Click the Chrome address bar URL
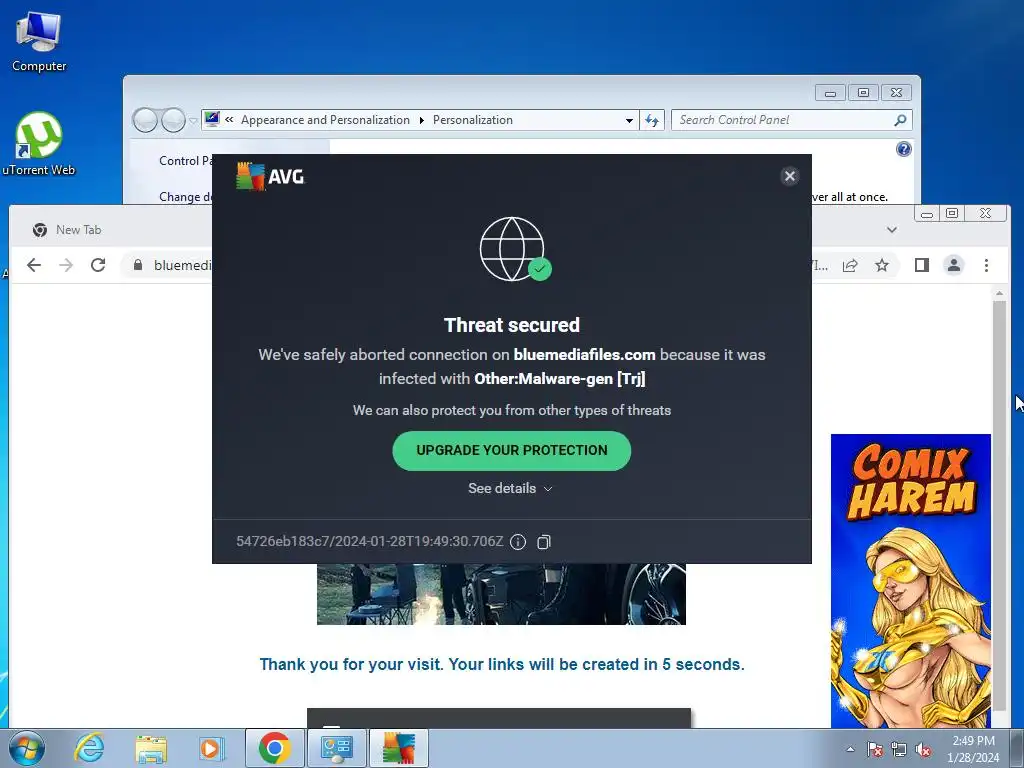The height and width of the screenshot is (768, 1024). [x=183, y=265]
